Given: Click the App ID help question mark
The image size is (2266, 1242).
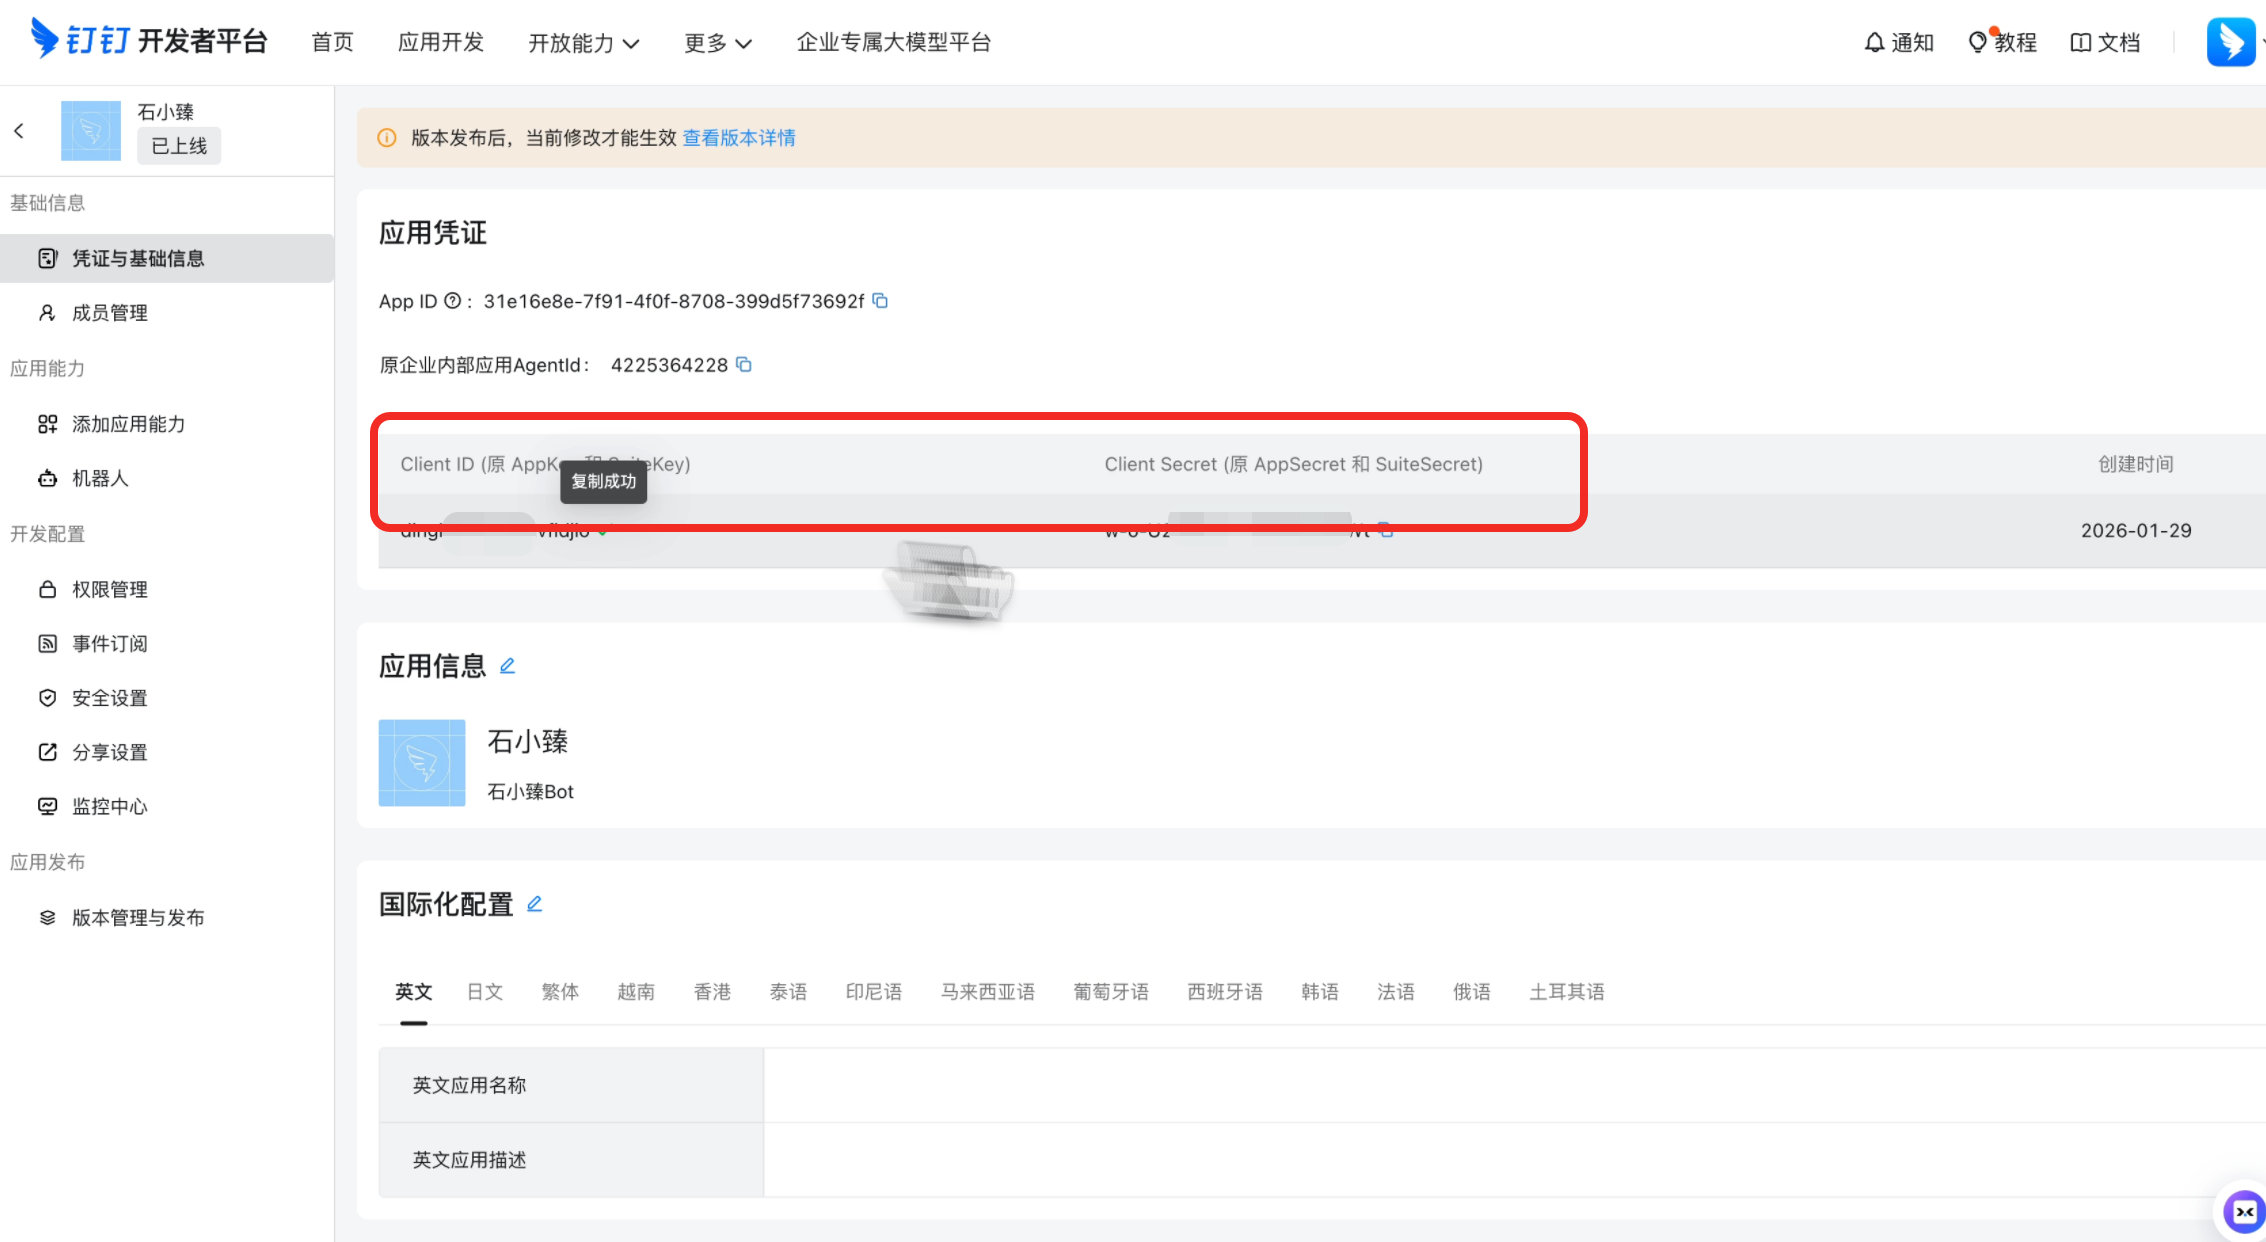Looking at the screenshot, I should coord(455,300).
